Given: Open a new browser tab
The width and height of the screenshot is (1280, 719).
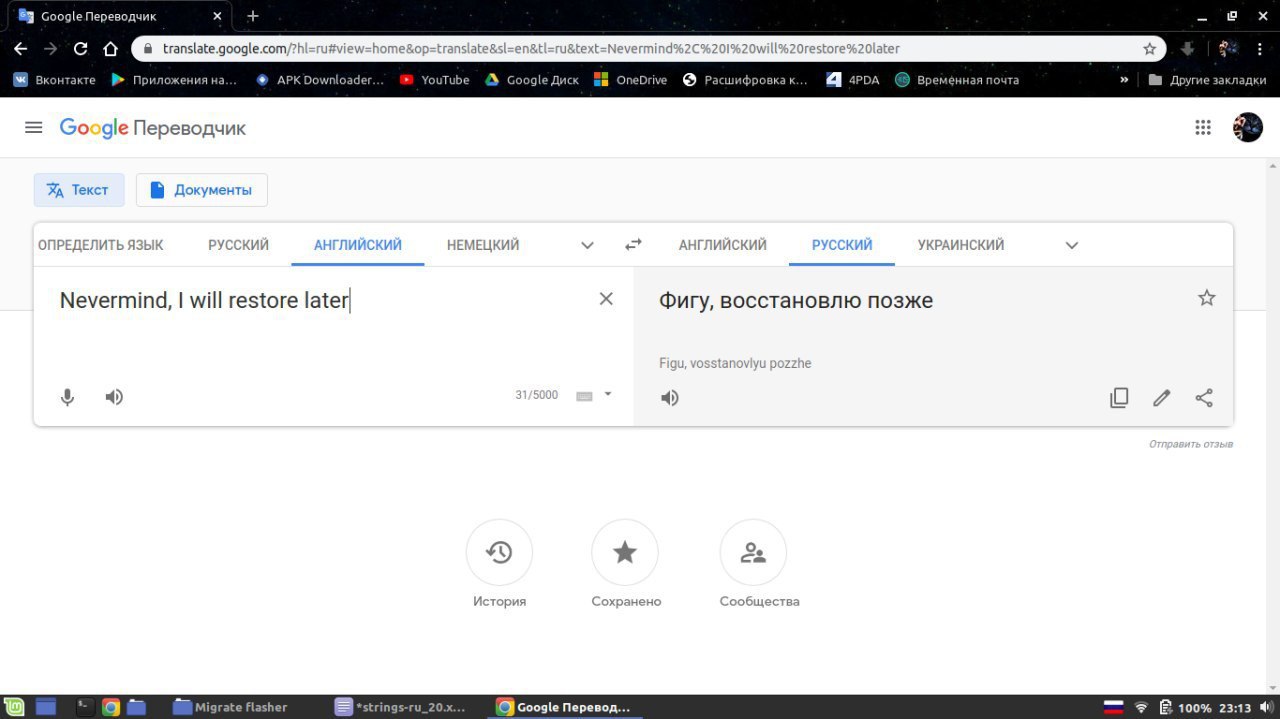Looking at the screenshot, I should pos(253,16).
